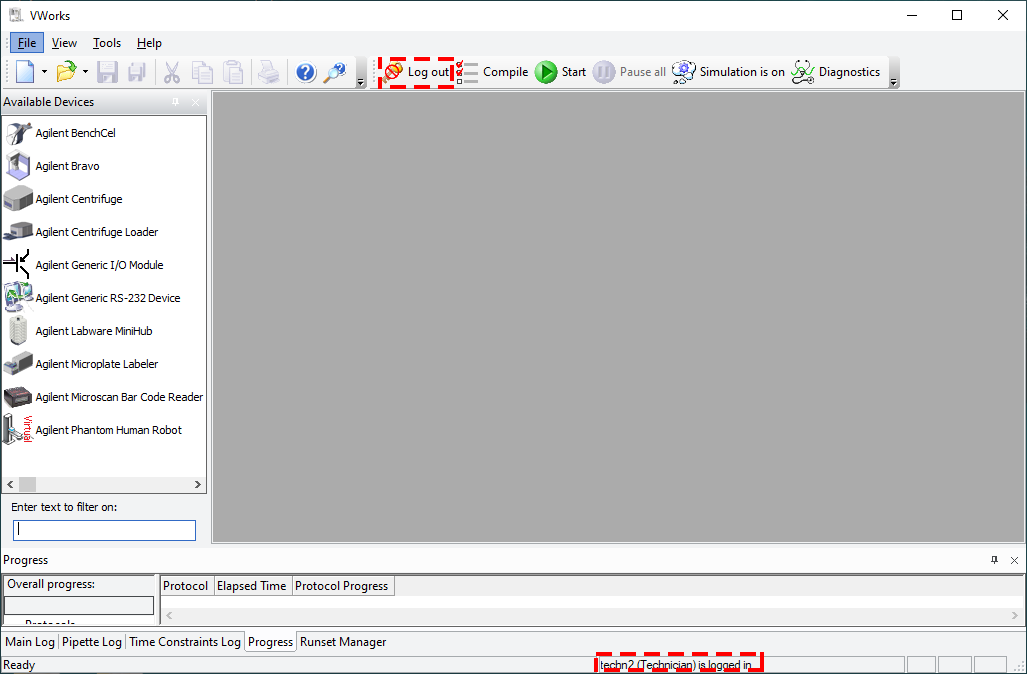Pin the Progress panel
This screenshot has width=1031, height=674.
[x=994, y=560]
